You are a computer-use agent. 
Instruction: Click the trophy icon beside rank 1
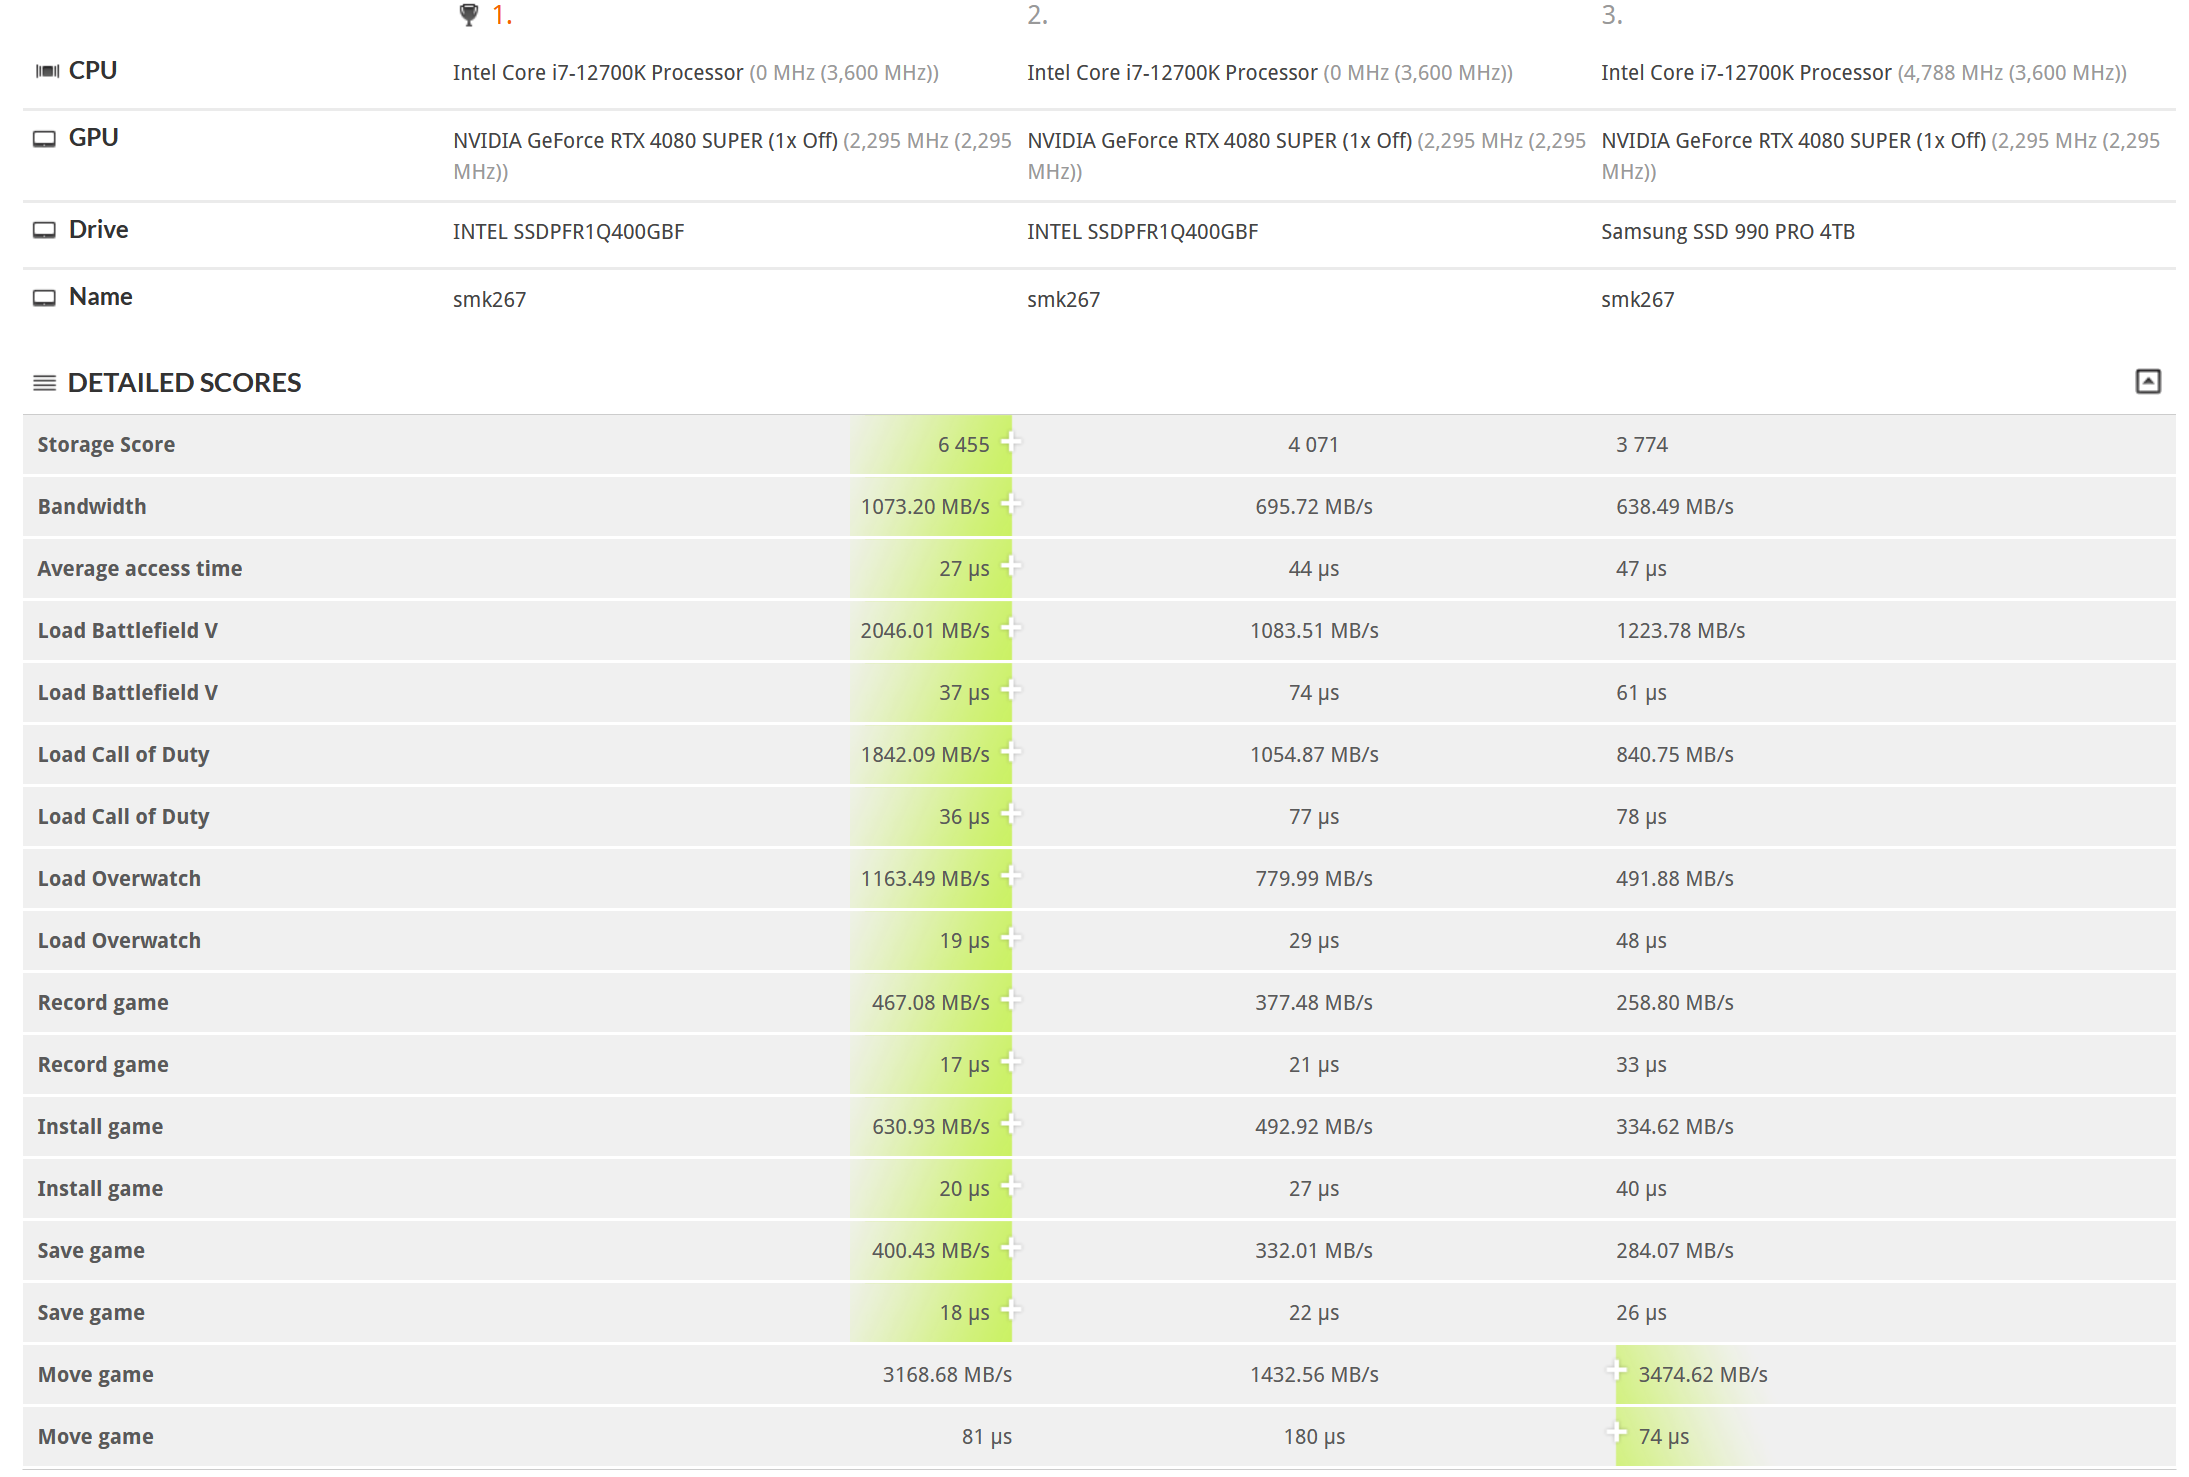(468, 15)
